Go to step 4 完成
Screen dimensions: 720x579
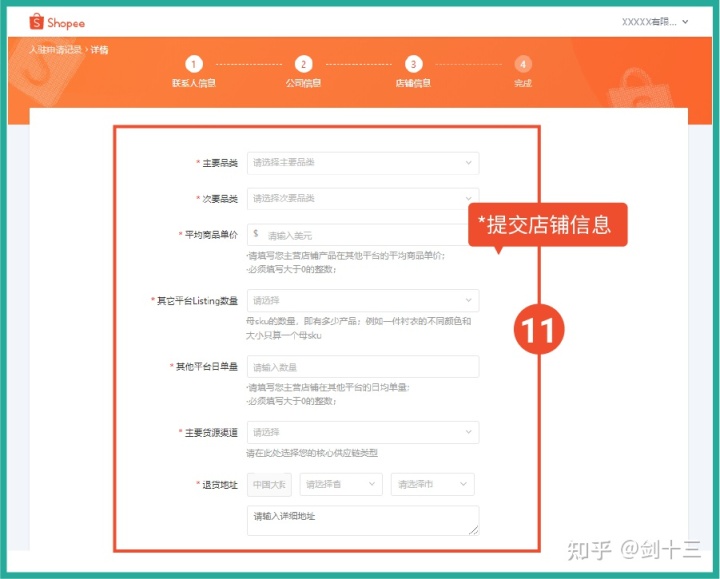tap(523, 72)
